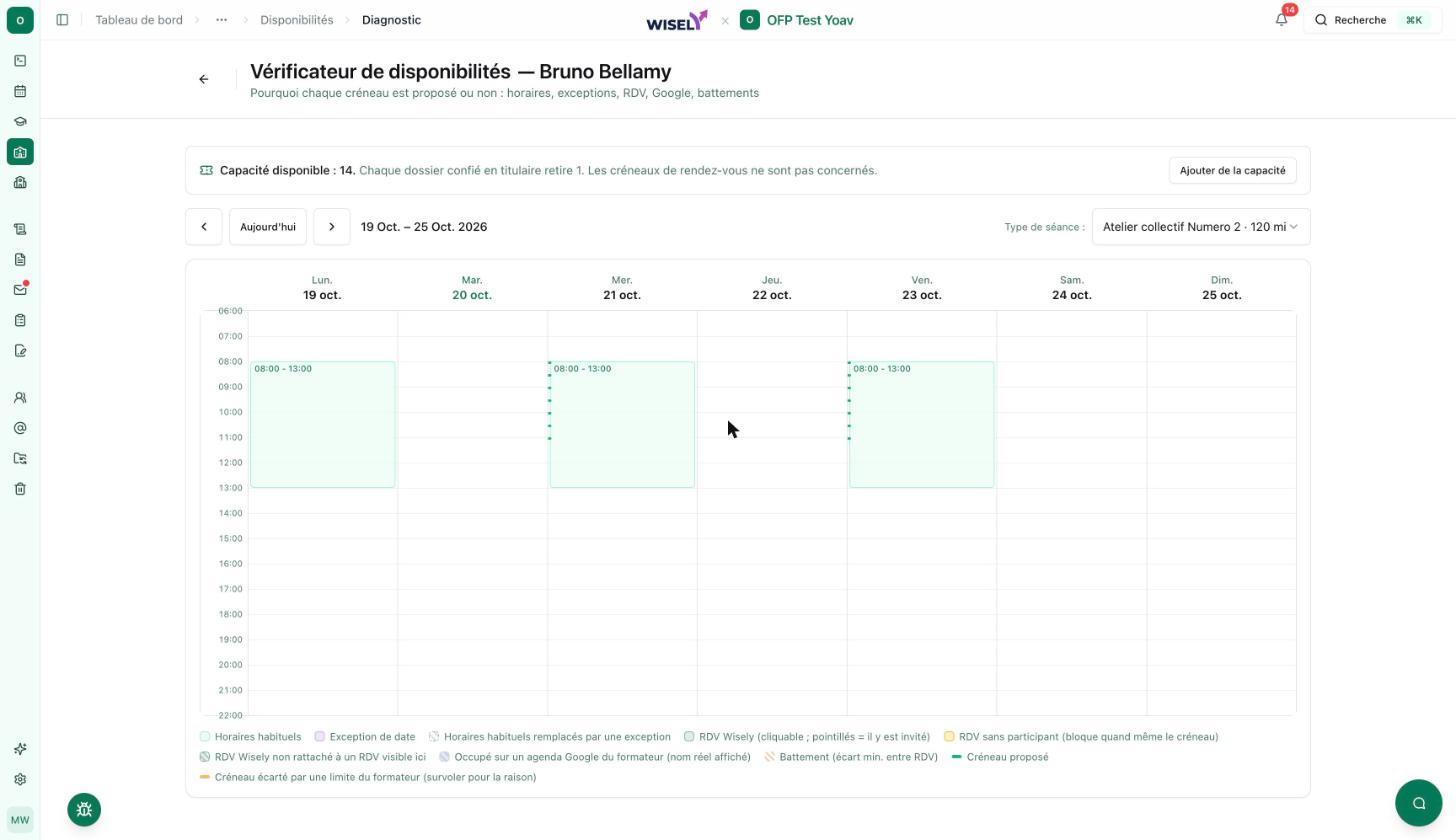1456x840 pixels.
Task: Click Monday 19 oct. 08:00 - 13:00 block
Action: 322,425
